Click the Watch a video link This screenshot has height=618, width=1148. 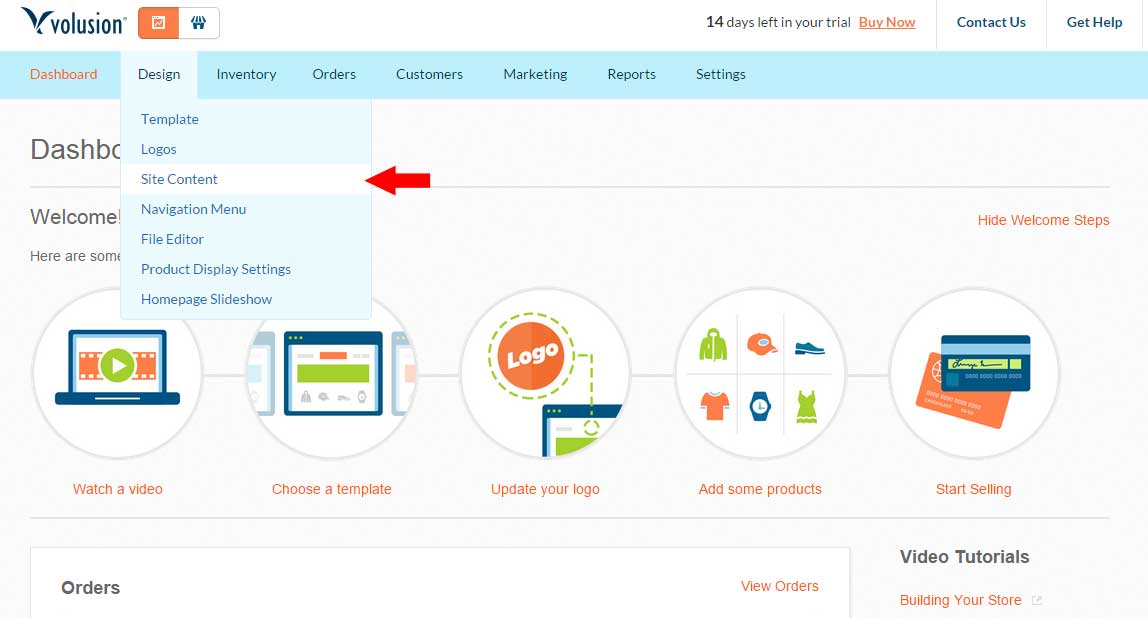point(117,489)
